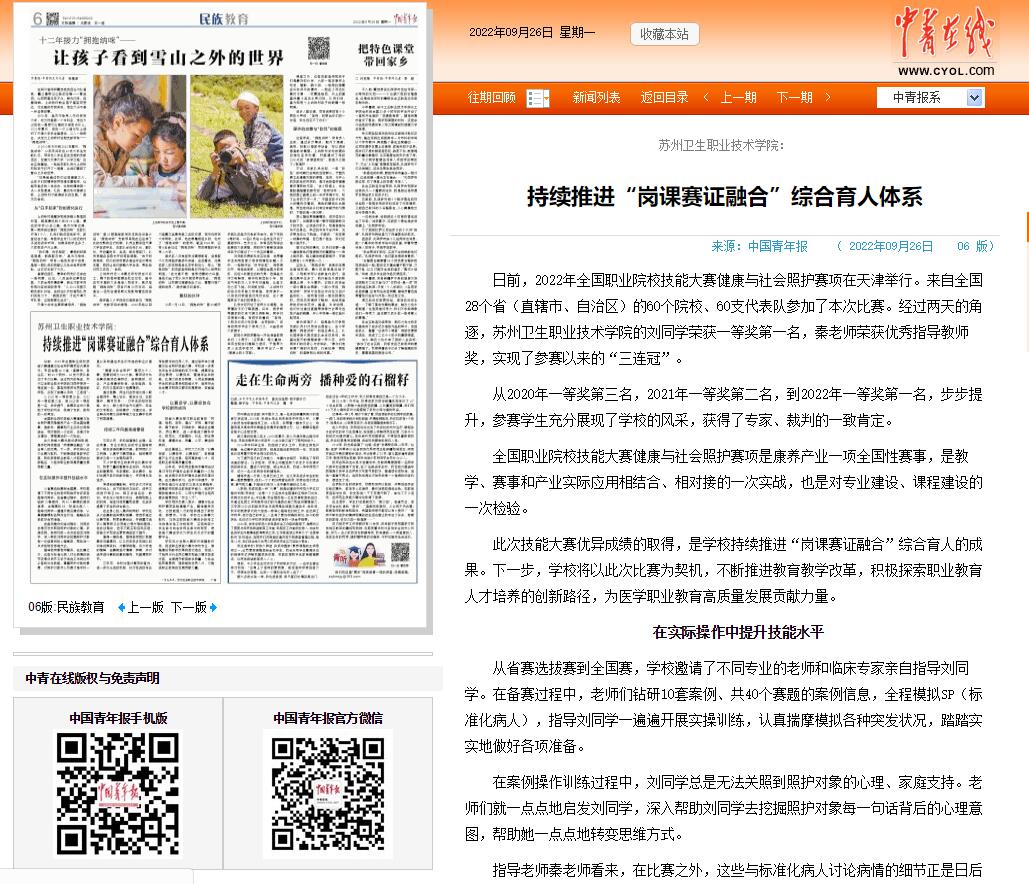The height and width of the screenshot is (884, 1029).
Task: Navigate to 下一期 issue
Action: click(x=795, y=98)
